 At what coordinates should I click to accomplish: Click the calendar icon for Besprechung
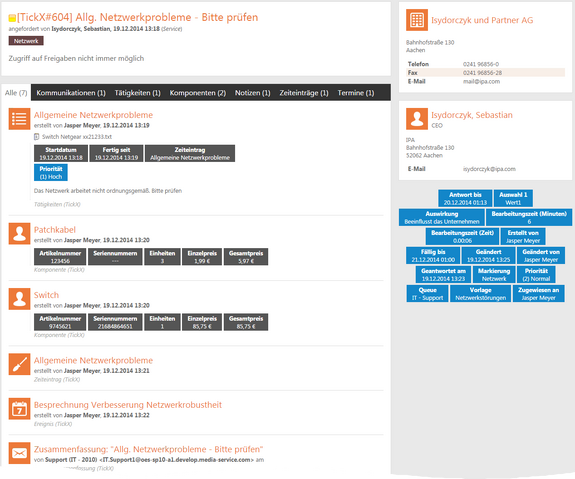(19, 409)
